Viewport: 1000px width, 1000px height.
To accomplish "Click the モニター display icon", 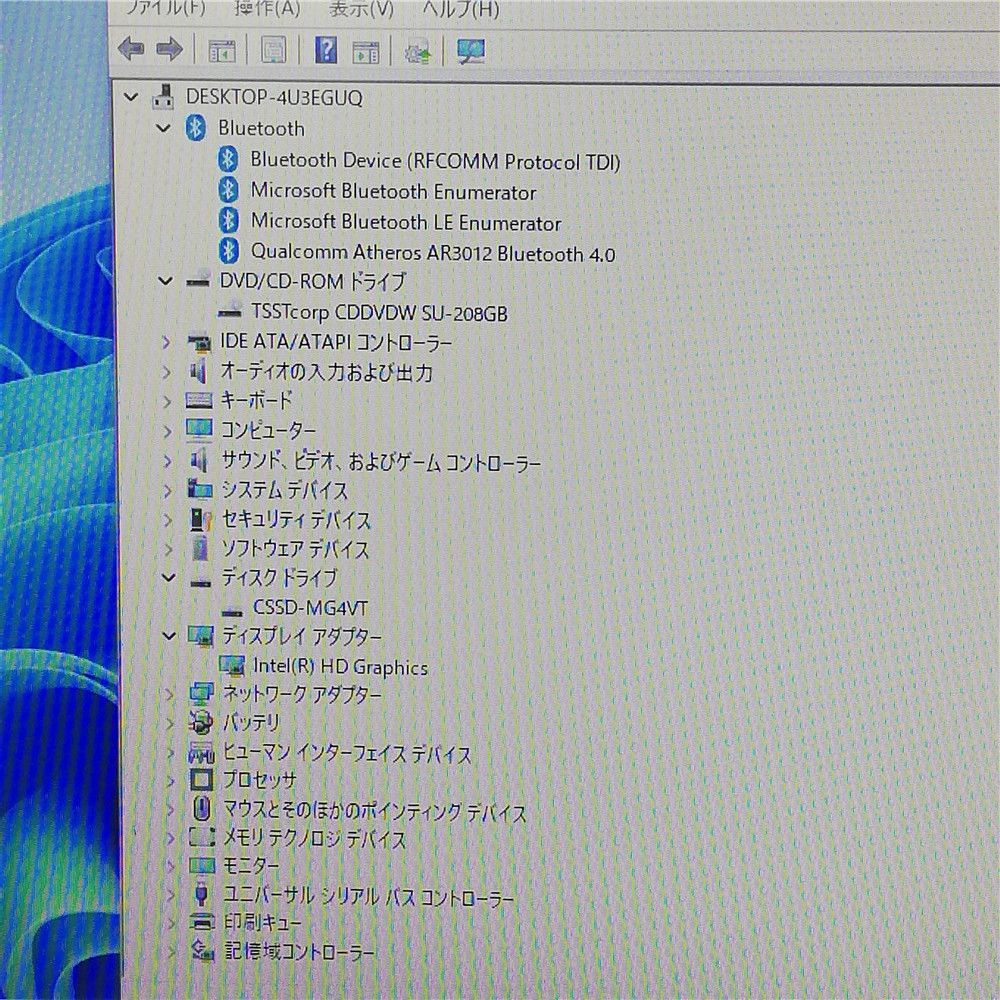I will coord(203,865).
